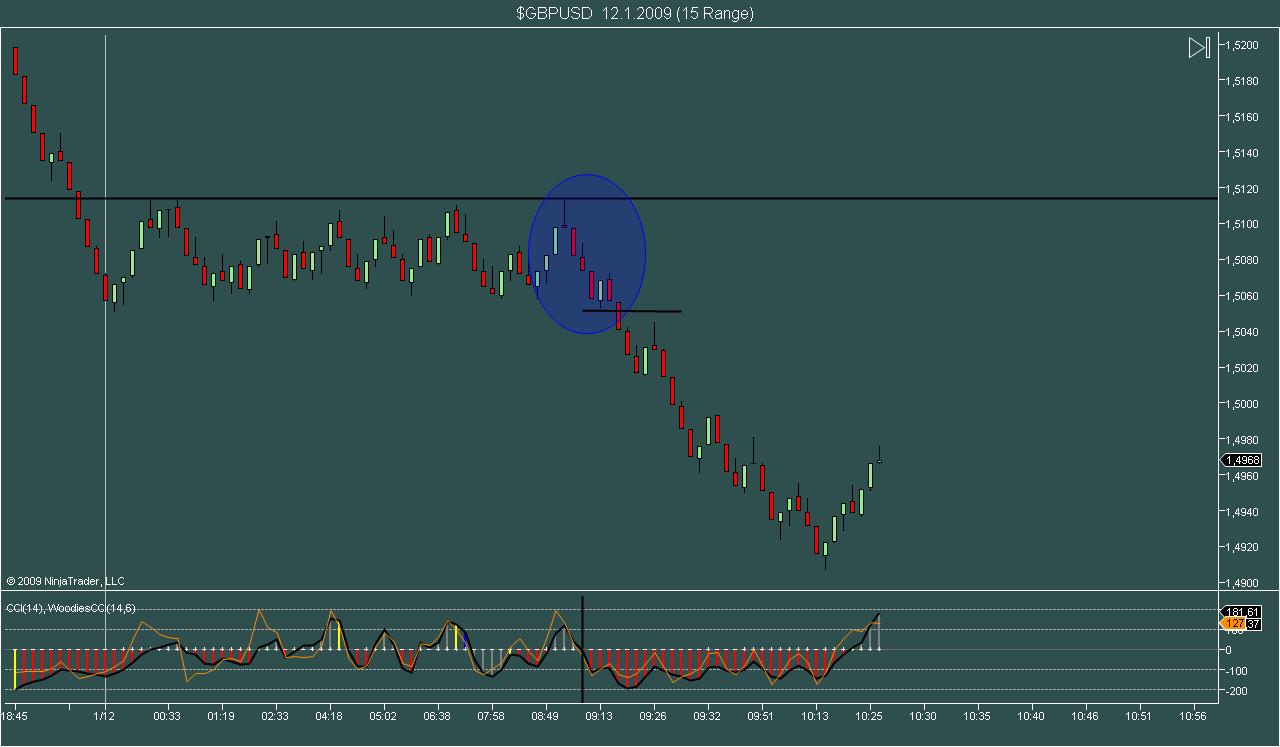This screenshot has height=747, width=1280.
Task: Click the 1,5040 price axis label
Action: tap(1244, 332)
